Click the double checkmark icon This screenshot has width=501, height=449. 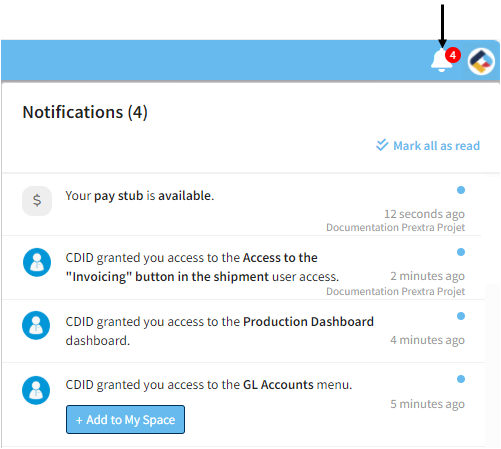point(382,145)
